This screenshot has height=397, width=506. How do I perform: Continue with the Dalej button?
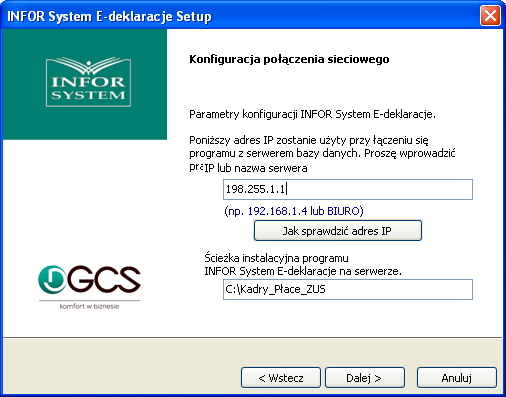[365, 378]
